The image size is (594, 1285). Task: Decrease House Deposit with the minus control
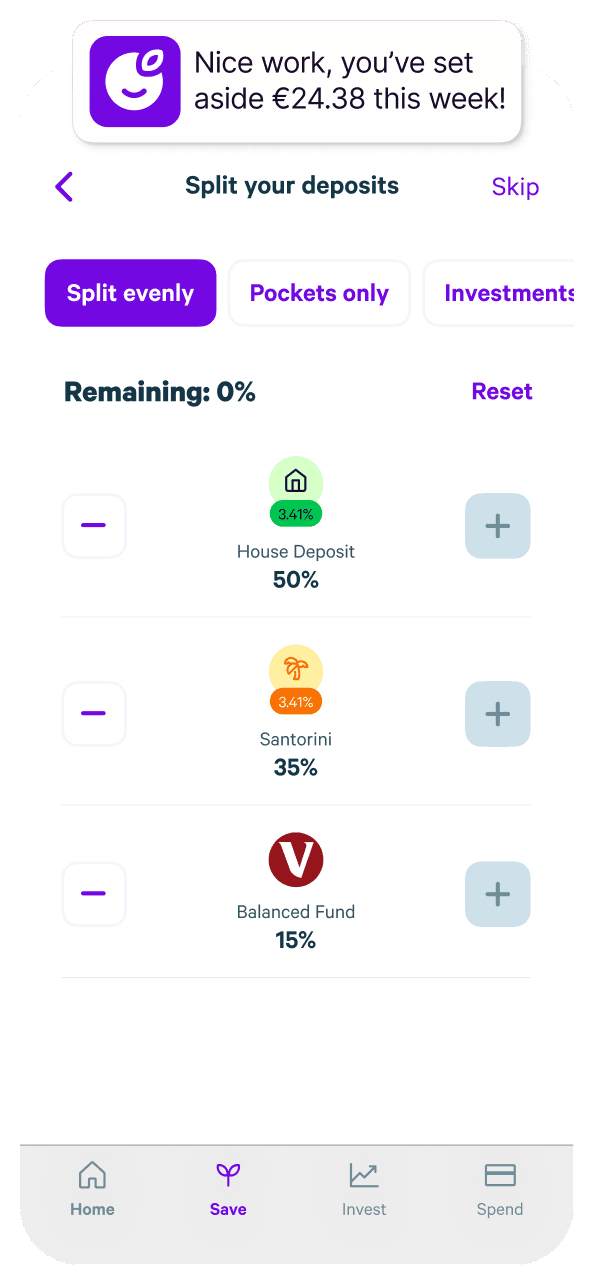point(94,525)
